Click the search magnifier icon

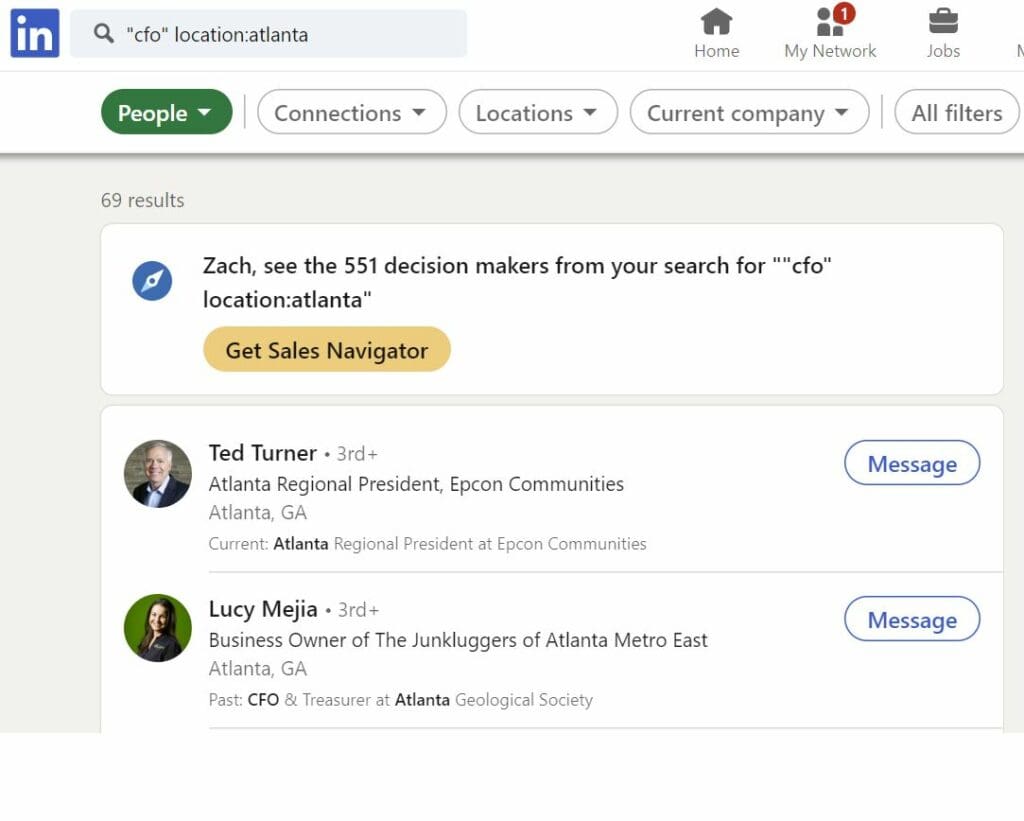pyautogui.click(x=103, y=33)
